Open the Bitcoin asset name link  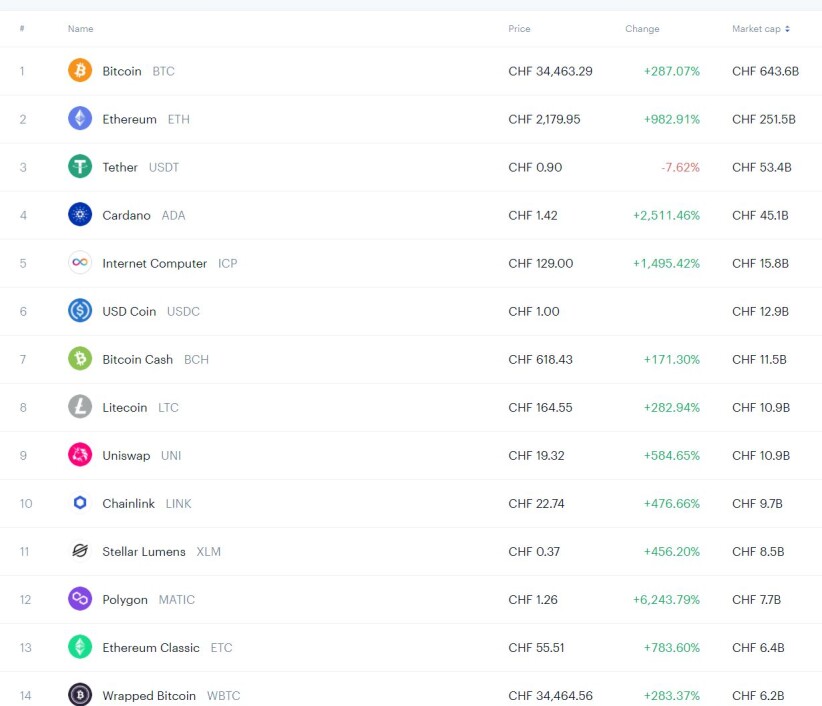[122, 71]
